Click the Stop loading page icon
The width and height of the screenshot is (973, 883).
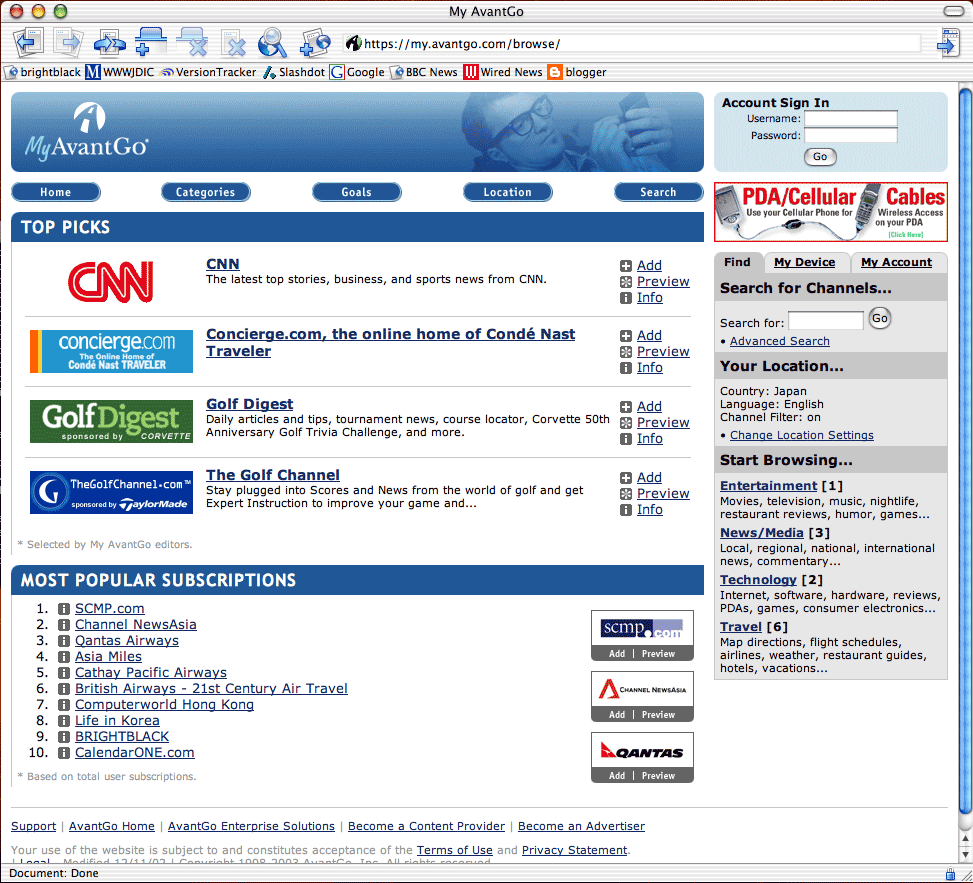tap(233, 43)
